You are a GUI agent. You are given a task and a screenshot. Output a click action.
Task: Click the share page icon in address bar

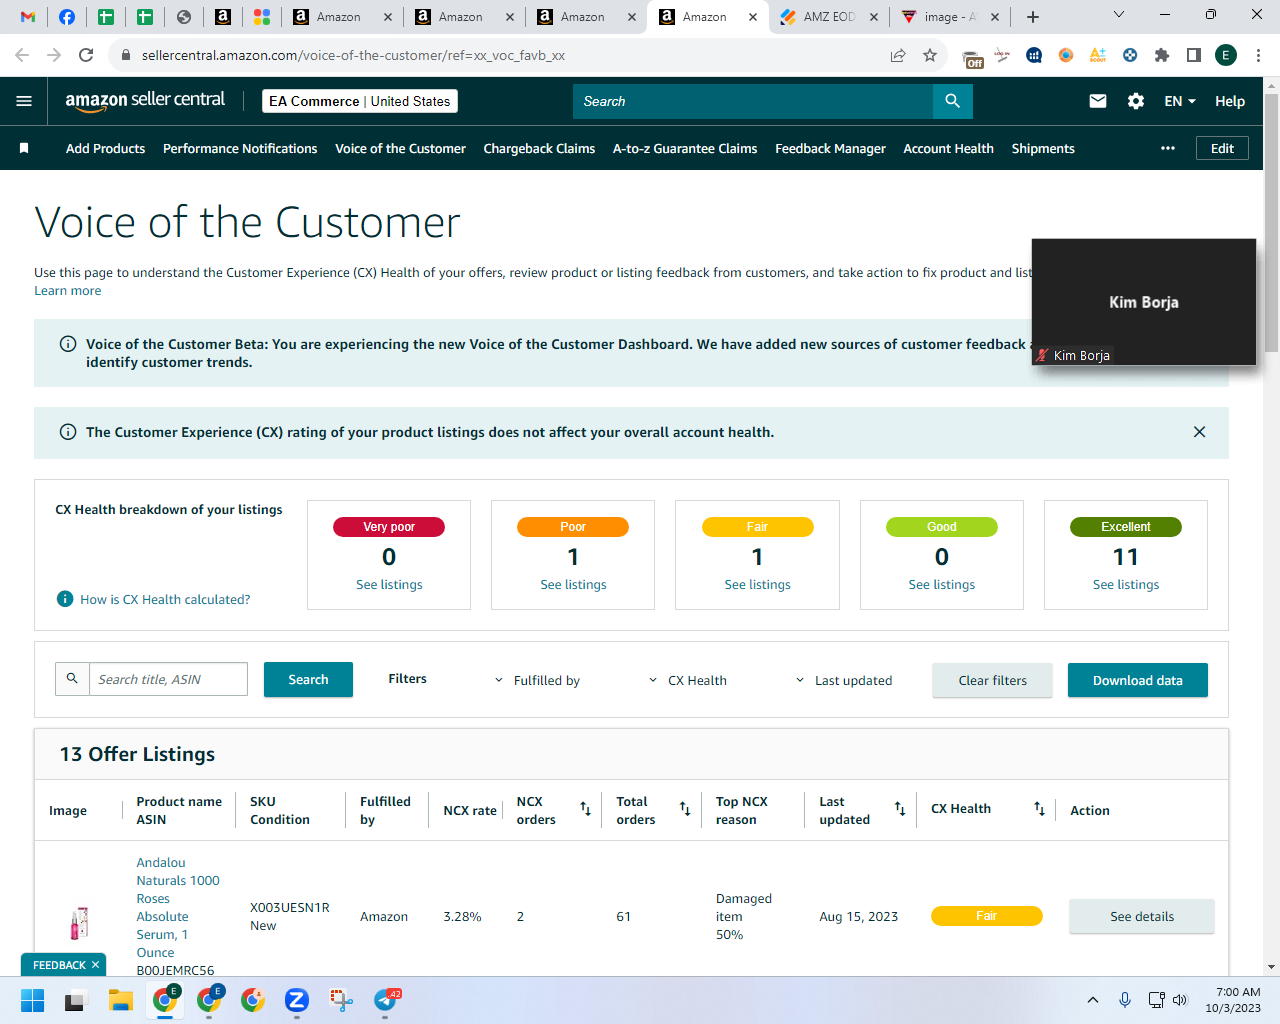click(x=898, y=55)
